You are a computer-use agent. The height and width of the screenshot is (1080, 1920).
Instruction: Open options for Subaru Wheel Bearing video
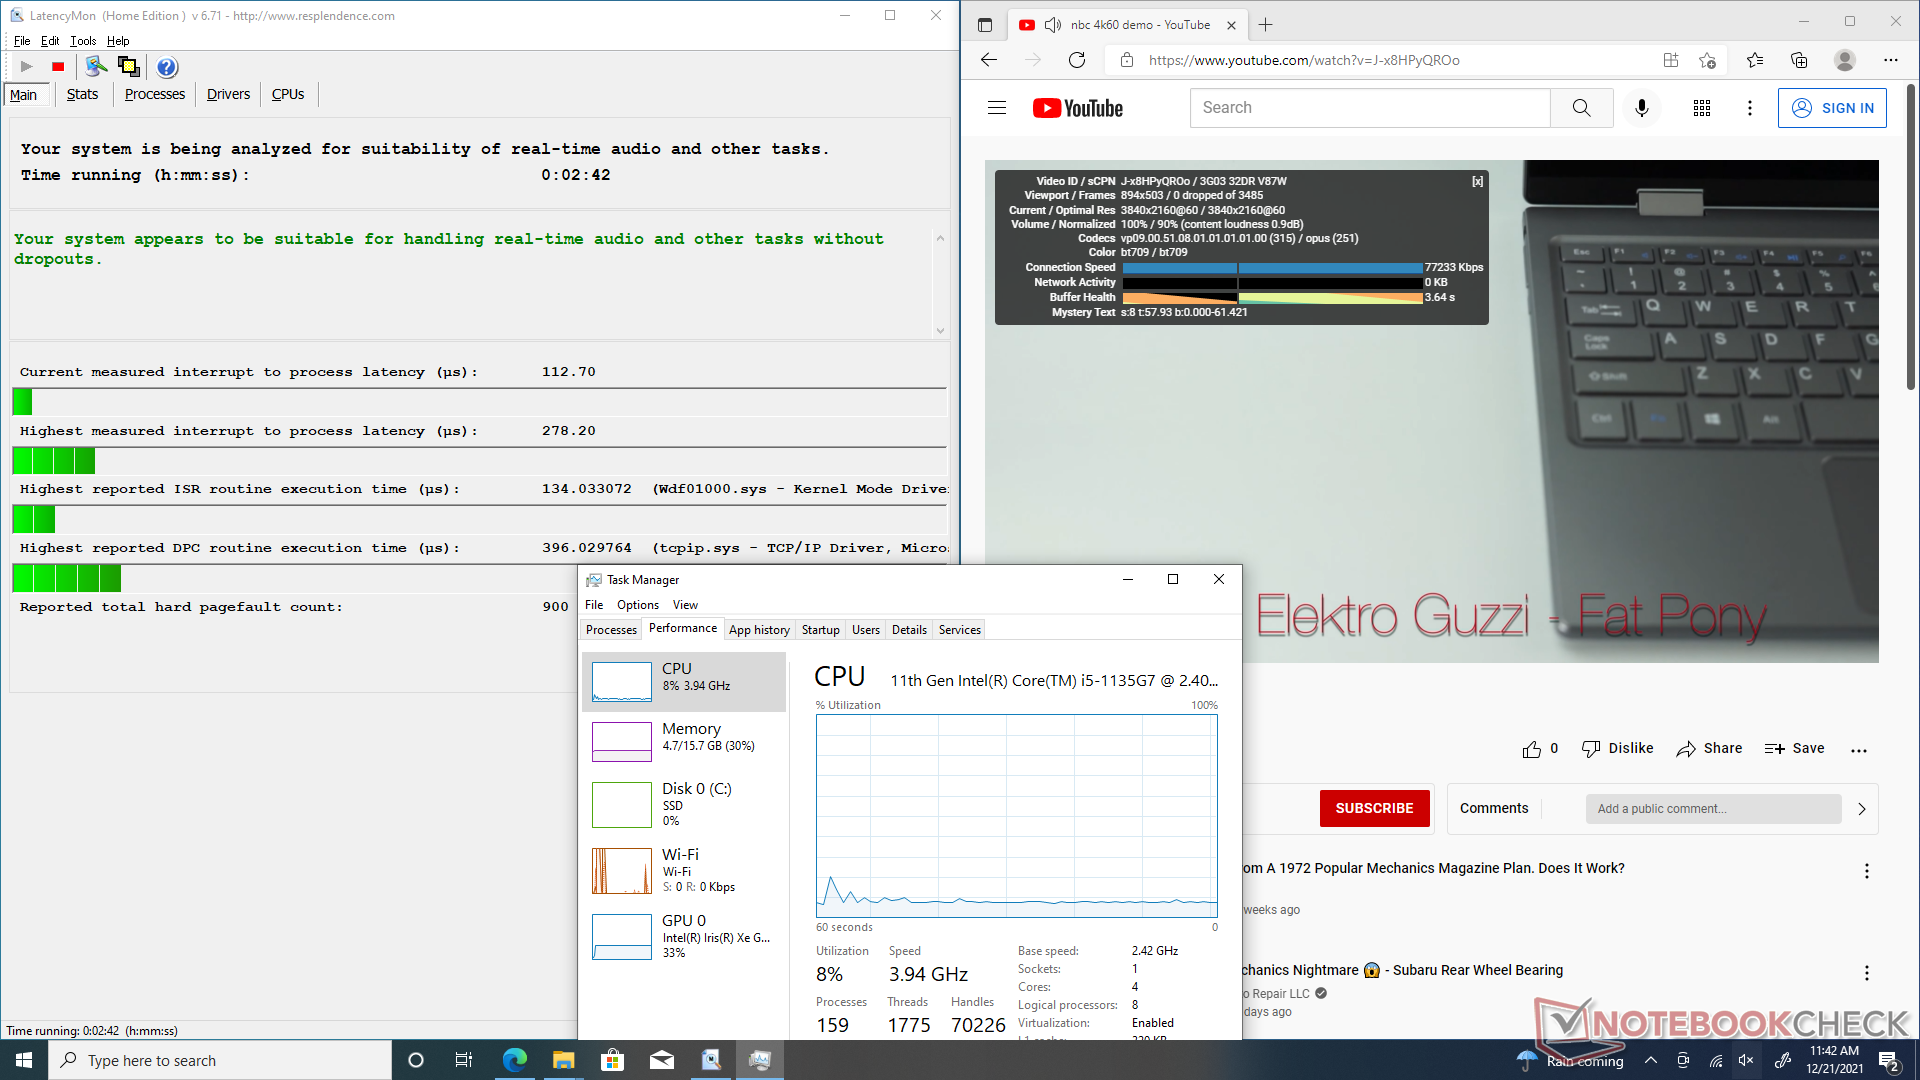(x=1866, y=973)
